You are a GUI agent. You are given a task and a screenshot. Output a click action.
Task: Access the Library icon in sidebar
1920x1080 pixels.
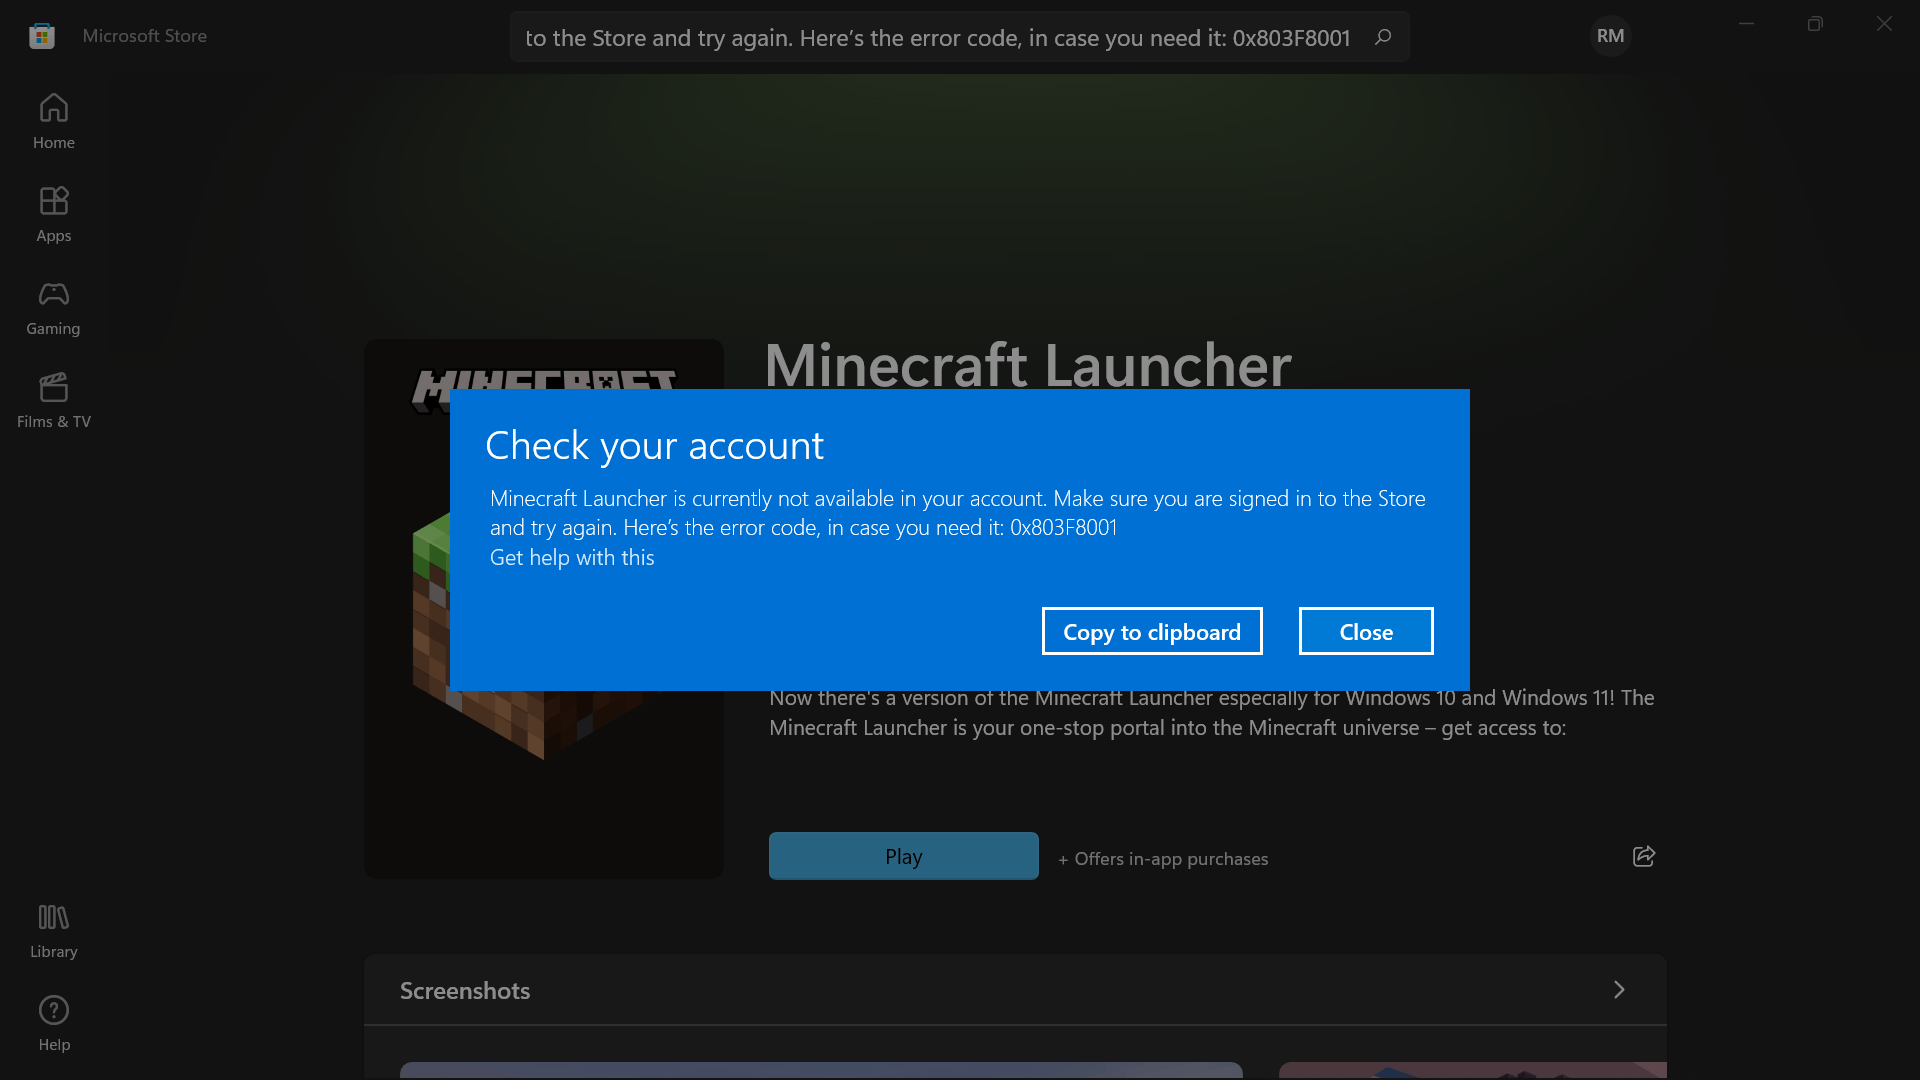coord(54,928)
